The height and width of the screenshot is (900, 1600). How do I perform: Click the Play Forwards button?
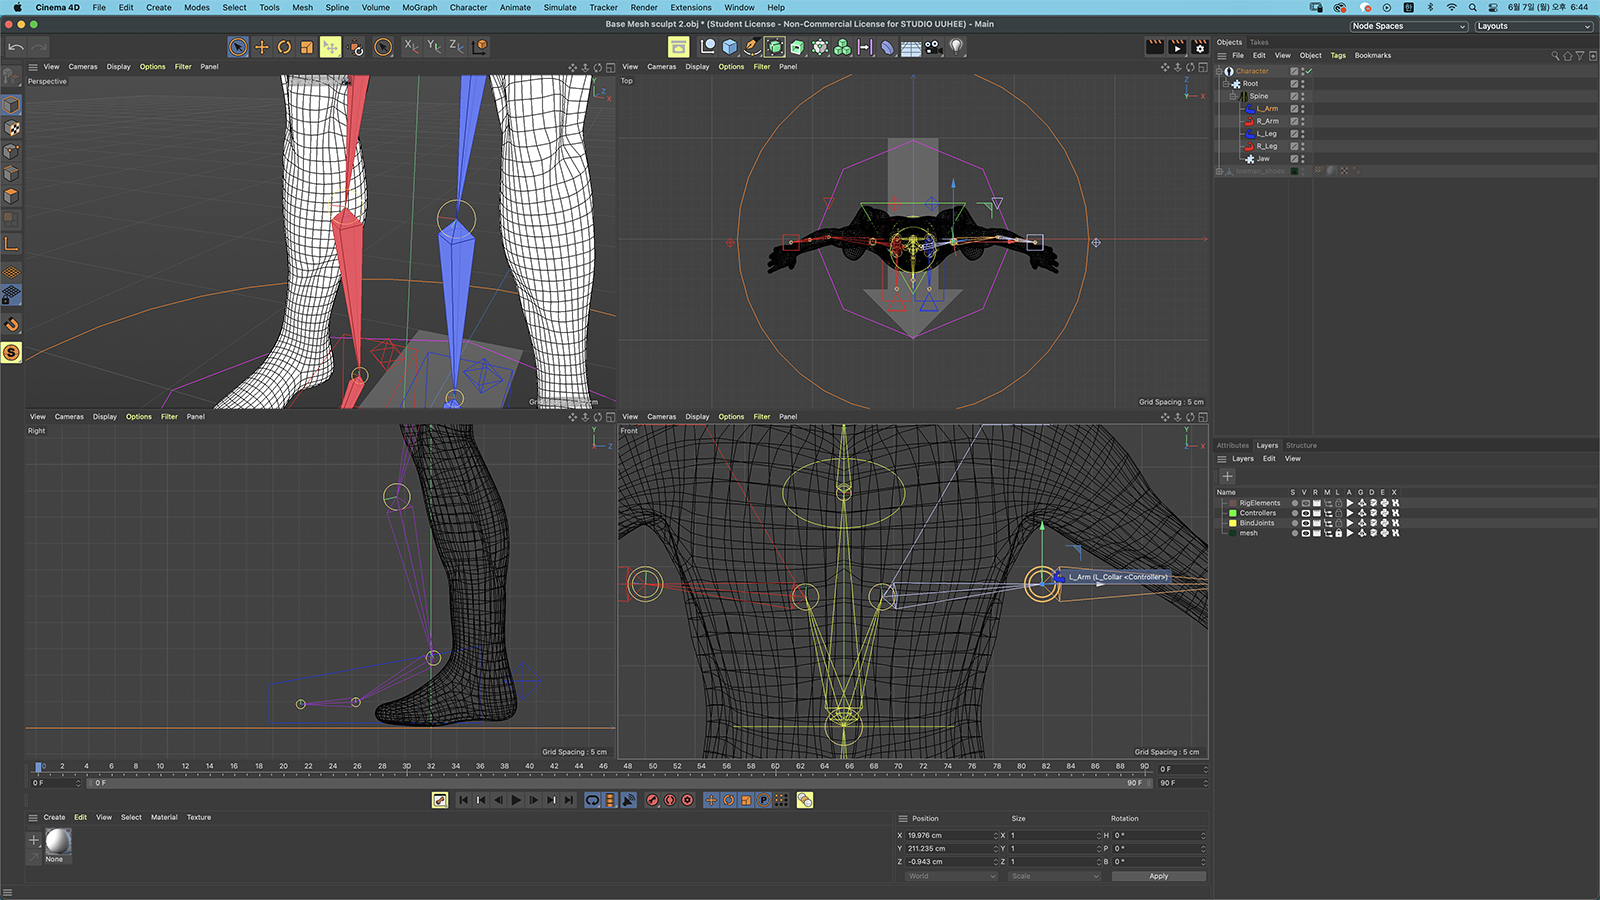516,800
